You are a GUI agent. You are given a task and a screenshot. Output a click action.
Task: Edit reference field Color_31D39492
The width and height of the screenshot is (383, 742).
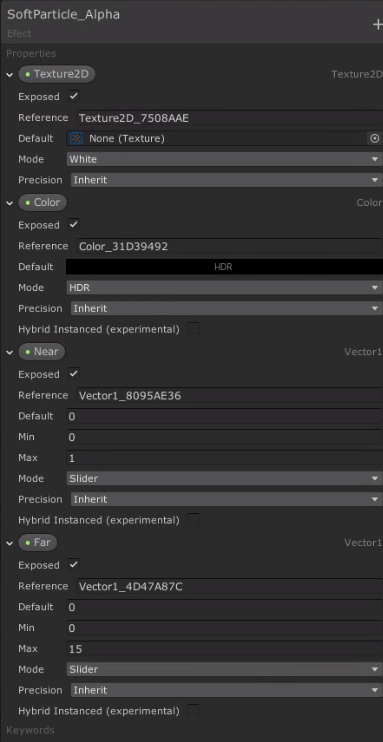pos(229,247)
